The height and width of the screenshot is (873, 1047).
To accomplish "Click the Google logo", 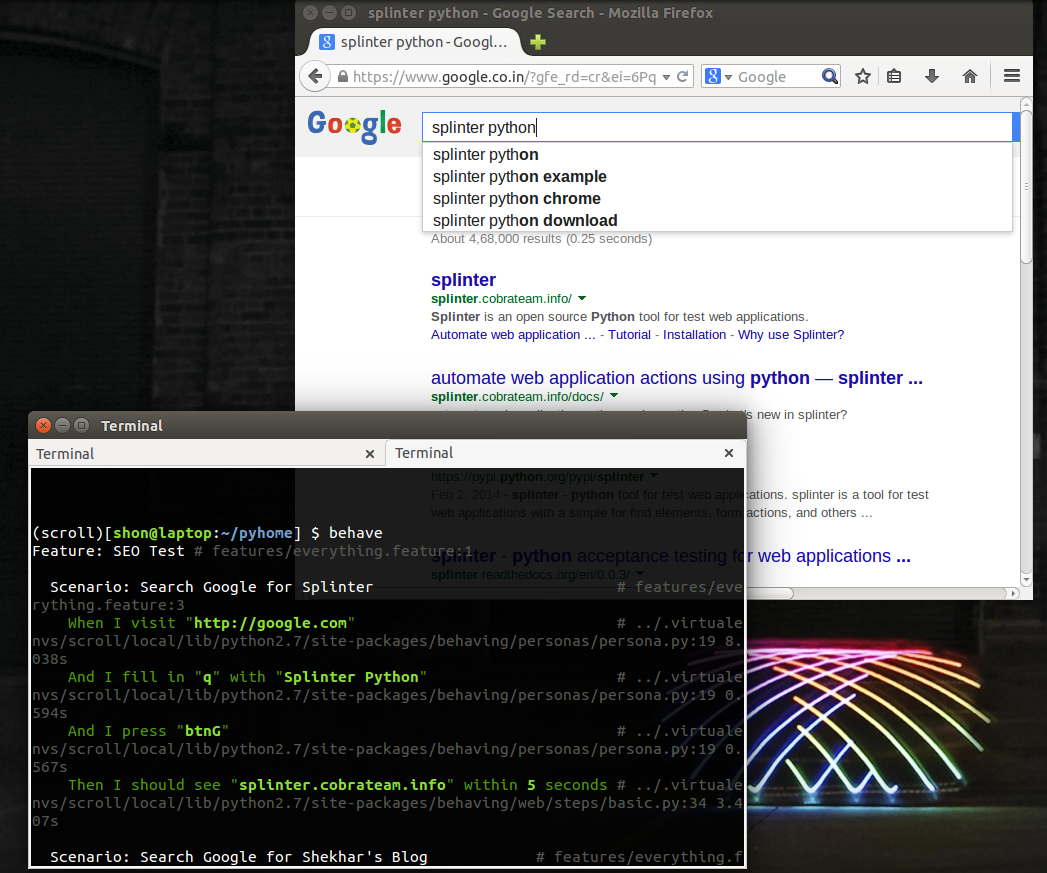I will [x=354, y=125].
